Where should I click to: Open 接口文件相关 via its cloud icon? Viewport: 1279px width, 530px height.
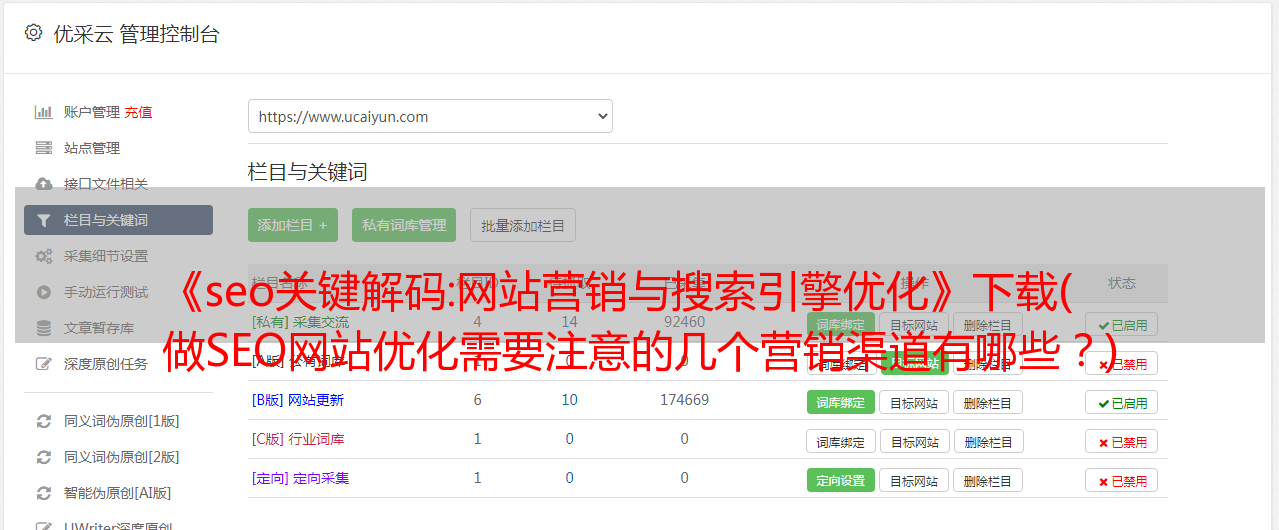click(43, 184)
